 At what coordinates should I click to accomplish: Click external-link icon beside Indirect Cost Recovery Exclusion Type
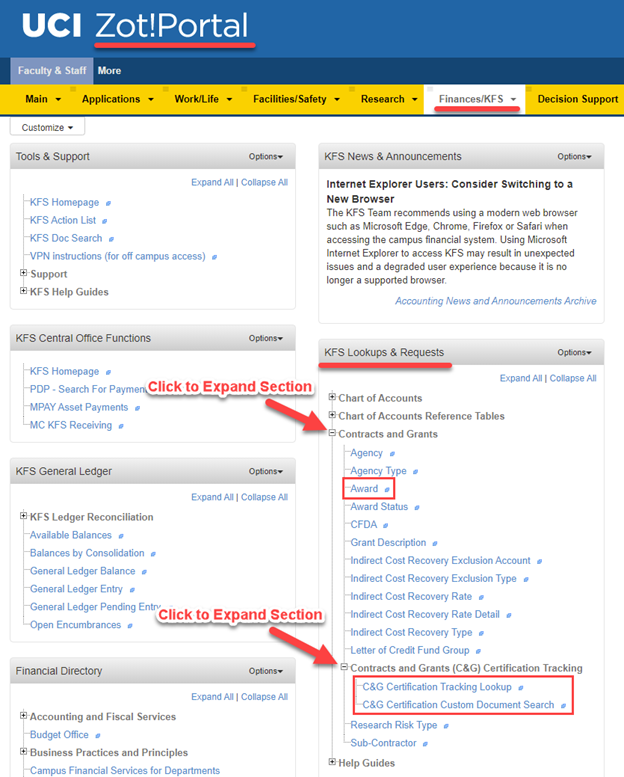526,579
